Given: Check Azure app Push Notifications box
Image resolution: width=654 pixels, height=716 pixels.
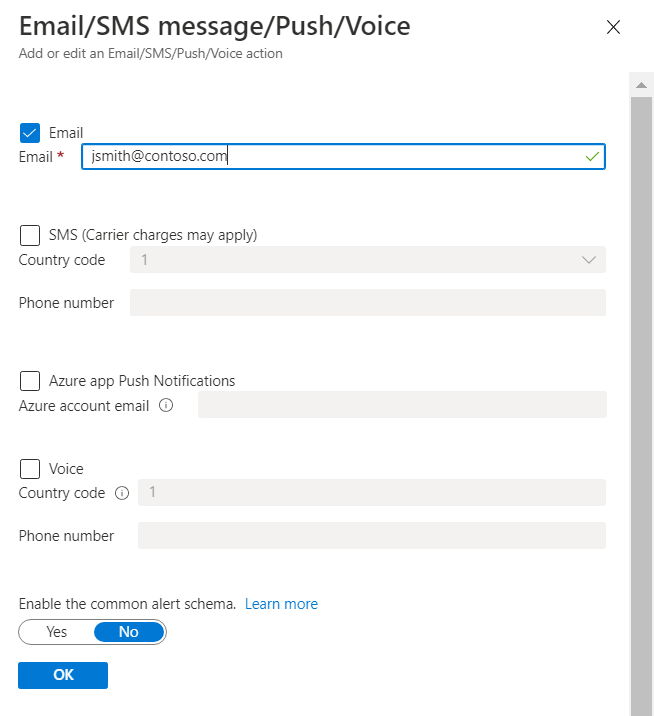Looking at the screenshot, I should [x=30, y=381].
